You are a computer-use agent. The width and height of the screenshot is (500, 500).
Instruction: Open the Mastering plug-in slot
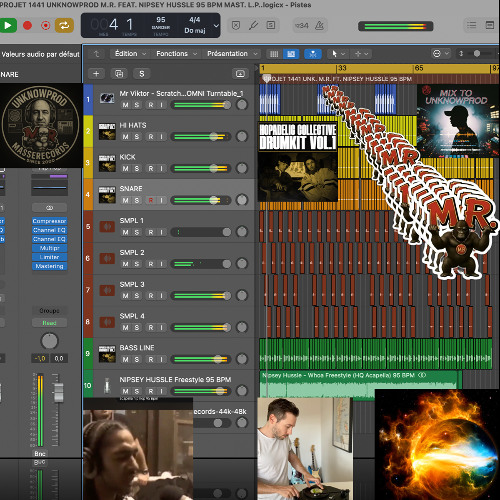click(x=49, y=266)
